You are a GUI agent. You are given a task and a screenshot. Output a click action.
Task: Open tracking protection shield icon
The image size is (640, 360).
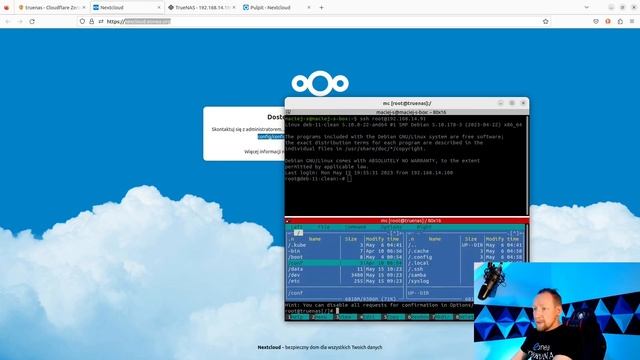(x=82, y=21)
